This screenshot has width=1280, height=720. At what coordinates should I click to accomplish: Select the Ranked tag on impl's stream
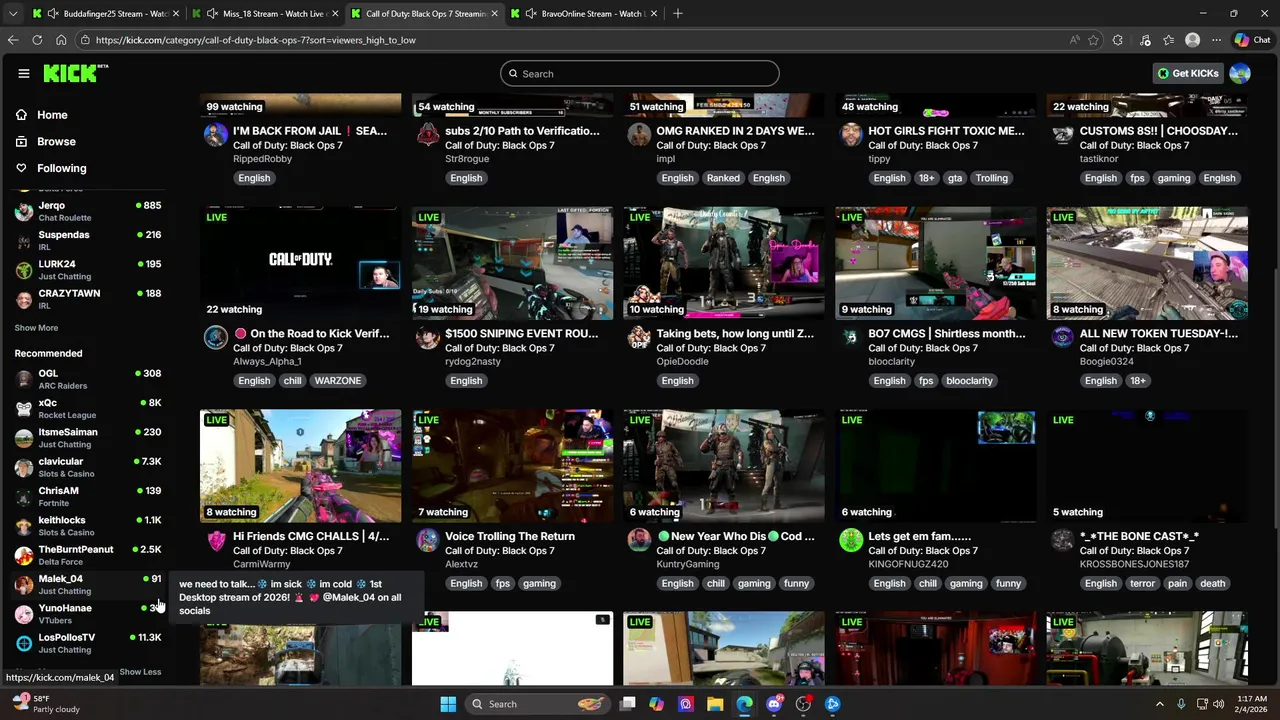[723, 178]
